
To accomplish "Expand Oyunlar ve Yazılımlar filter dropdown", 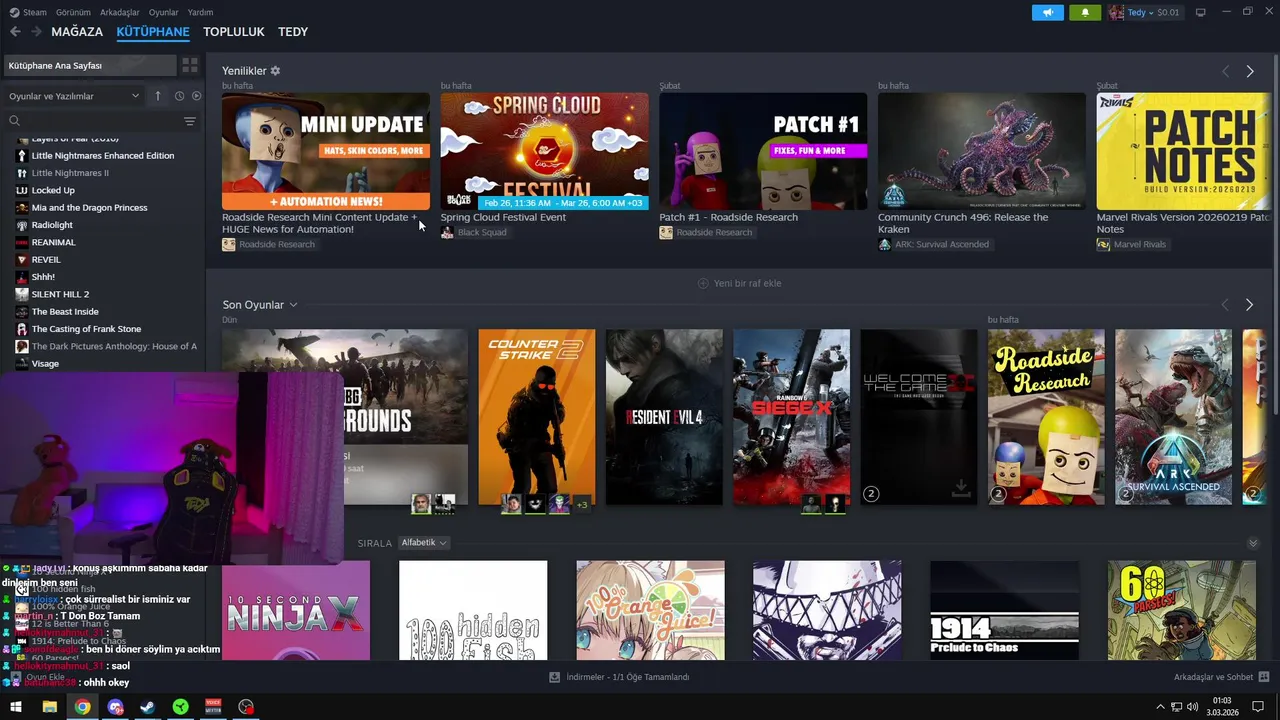I will tap(74, 96).
